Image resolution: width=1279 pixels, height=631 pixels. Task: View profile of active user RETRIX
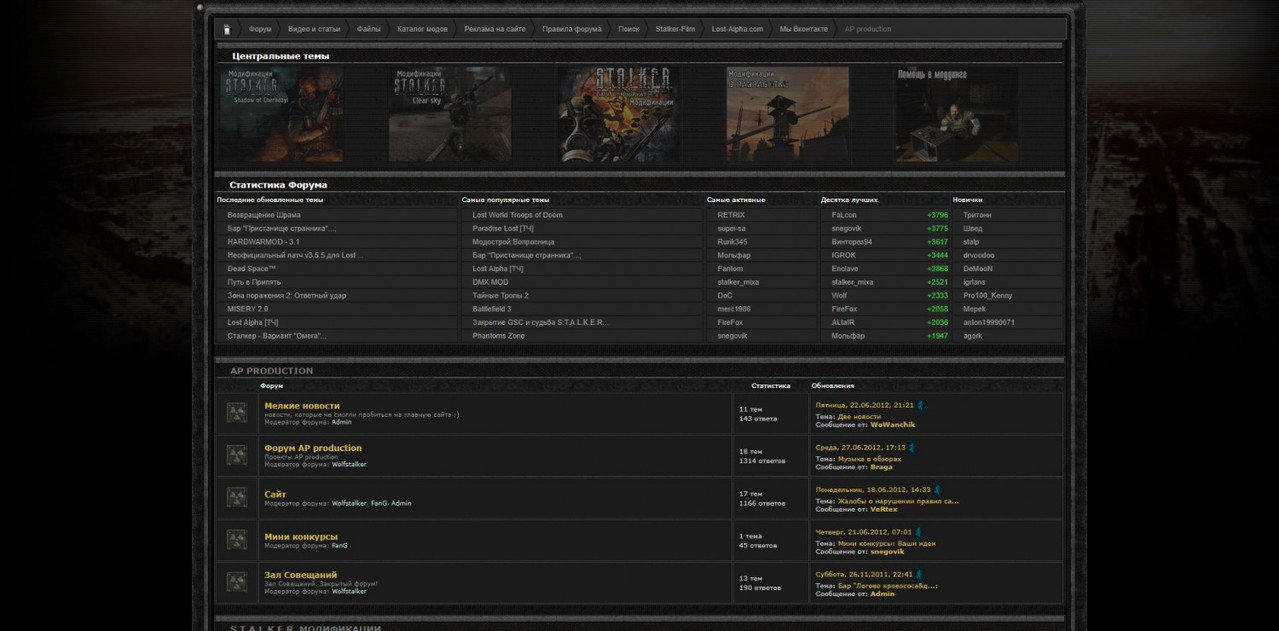(x=731, y=215)
